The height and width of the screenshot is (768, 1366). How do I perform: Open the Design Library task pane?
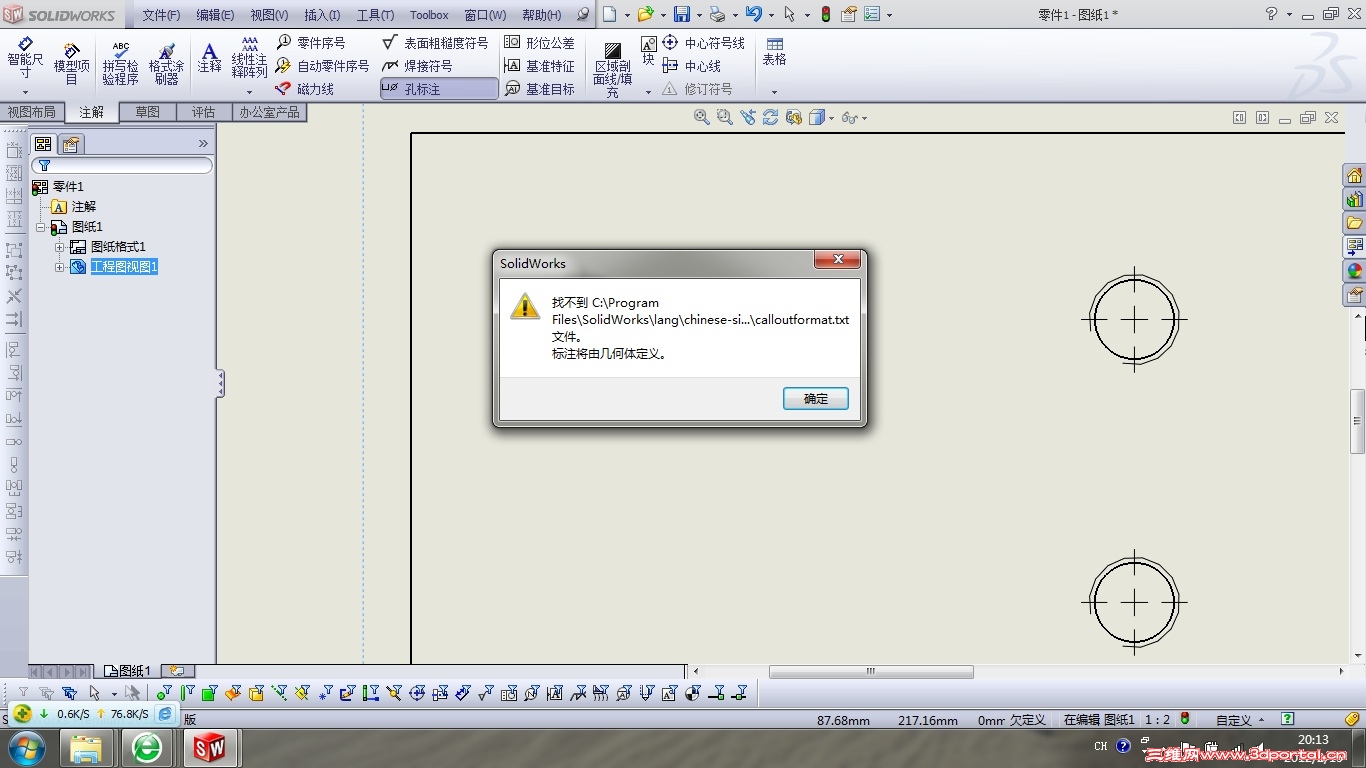pyautogui.click(x=1355, y=199)
